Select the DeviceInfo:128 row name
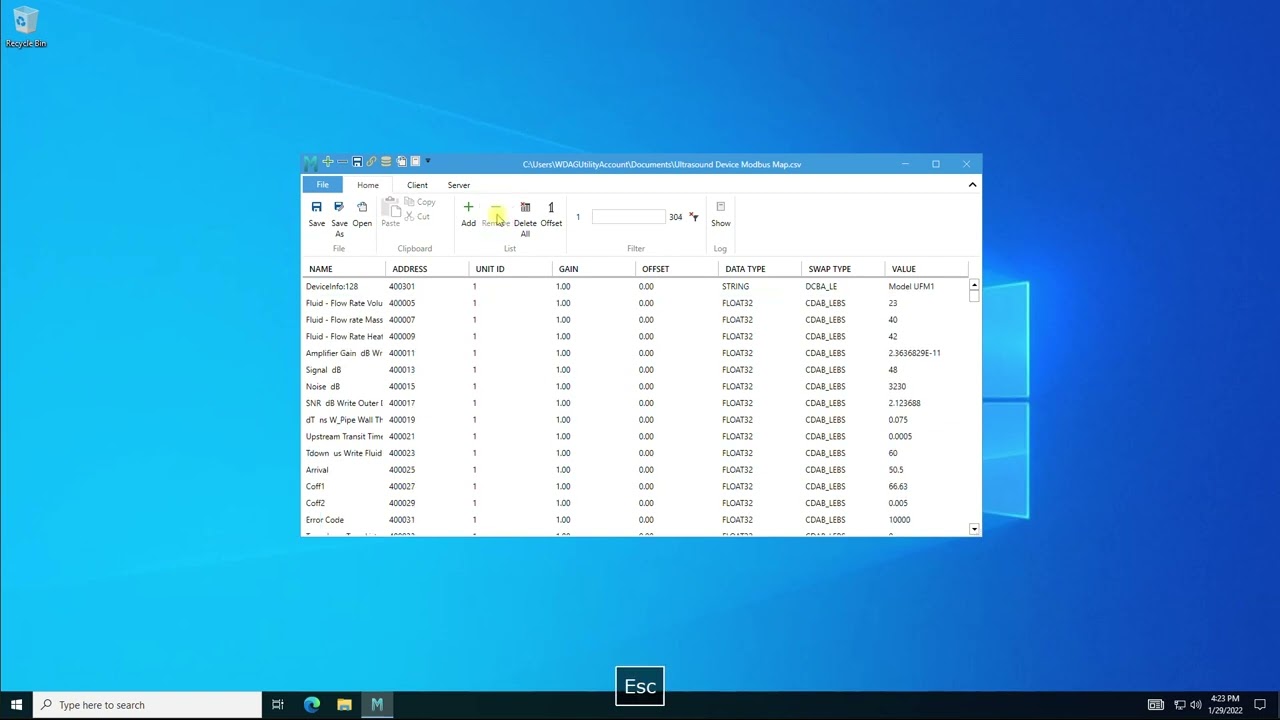The width and height of the screenshot is (1280, 720). click(x=332, y=286)
